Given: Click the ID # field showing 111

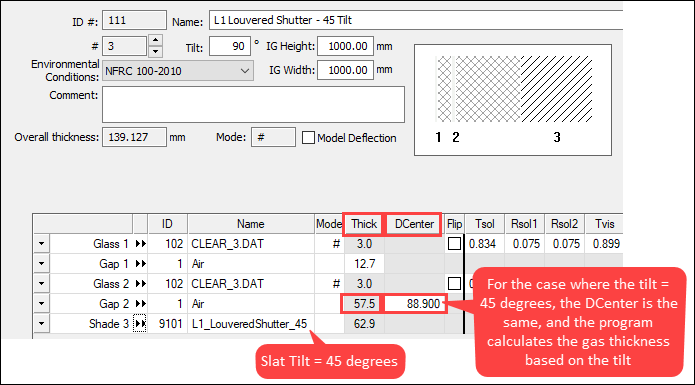Looking at the screenshot, I should pos(134,20).
